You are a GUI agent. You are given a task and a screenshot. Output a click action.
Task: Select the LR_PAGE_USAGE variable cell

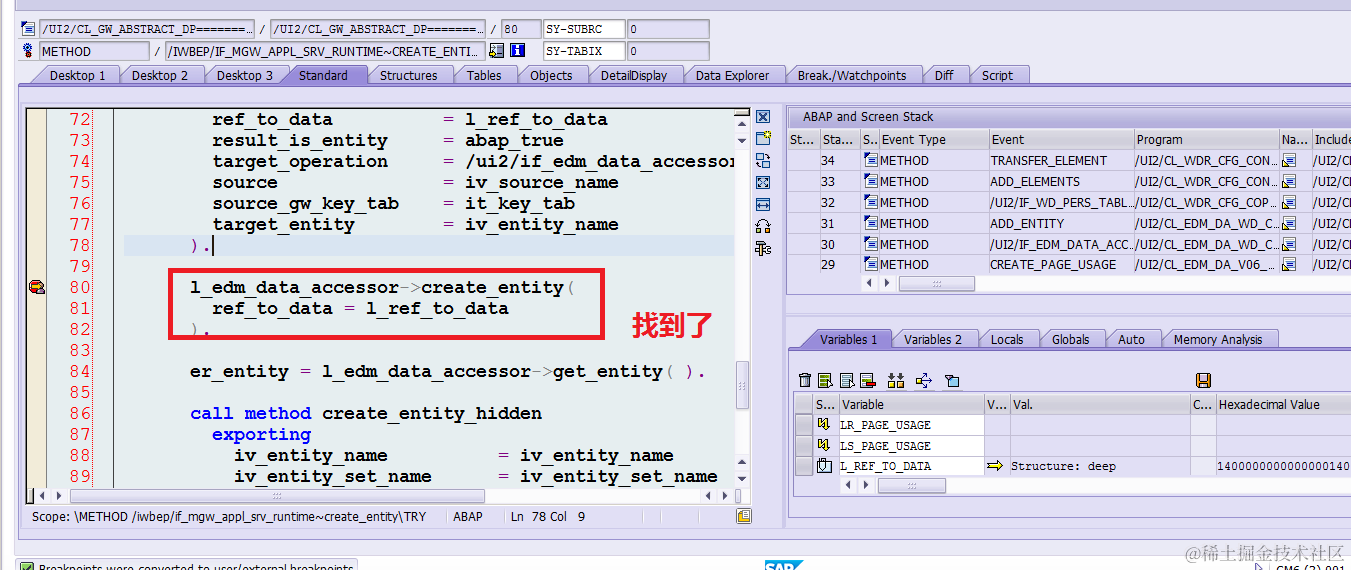911,425
